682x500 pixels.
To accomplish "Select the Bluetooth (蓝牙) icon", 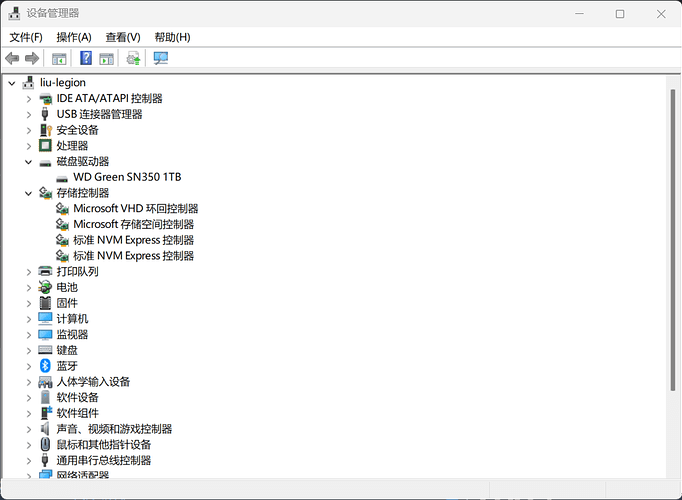I will (x=45, y=366).
